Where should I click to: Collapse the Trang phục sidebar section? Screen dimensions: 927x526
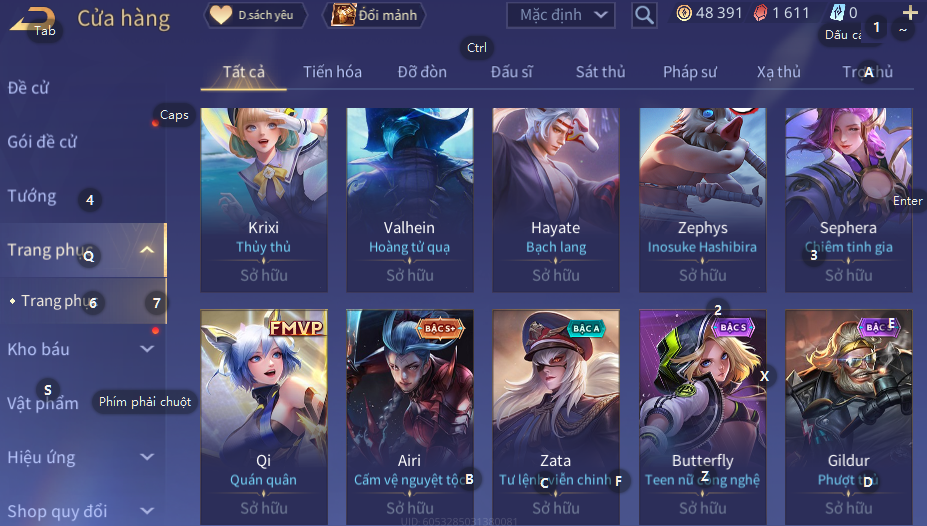147,250
